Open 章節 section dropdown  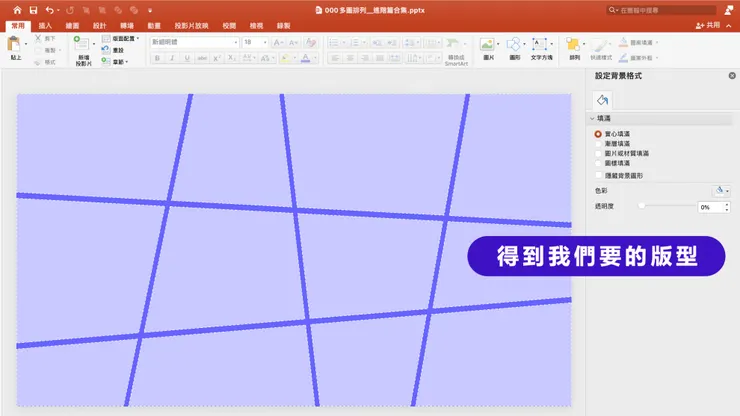tap(115, 62)
